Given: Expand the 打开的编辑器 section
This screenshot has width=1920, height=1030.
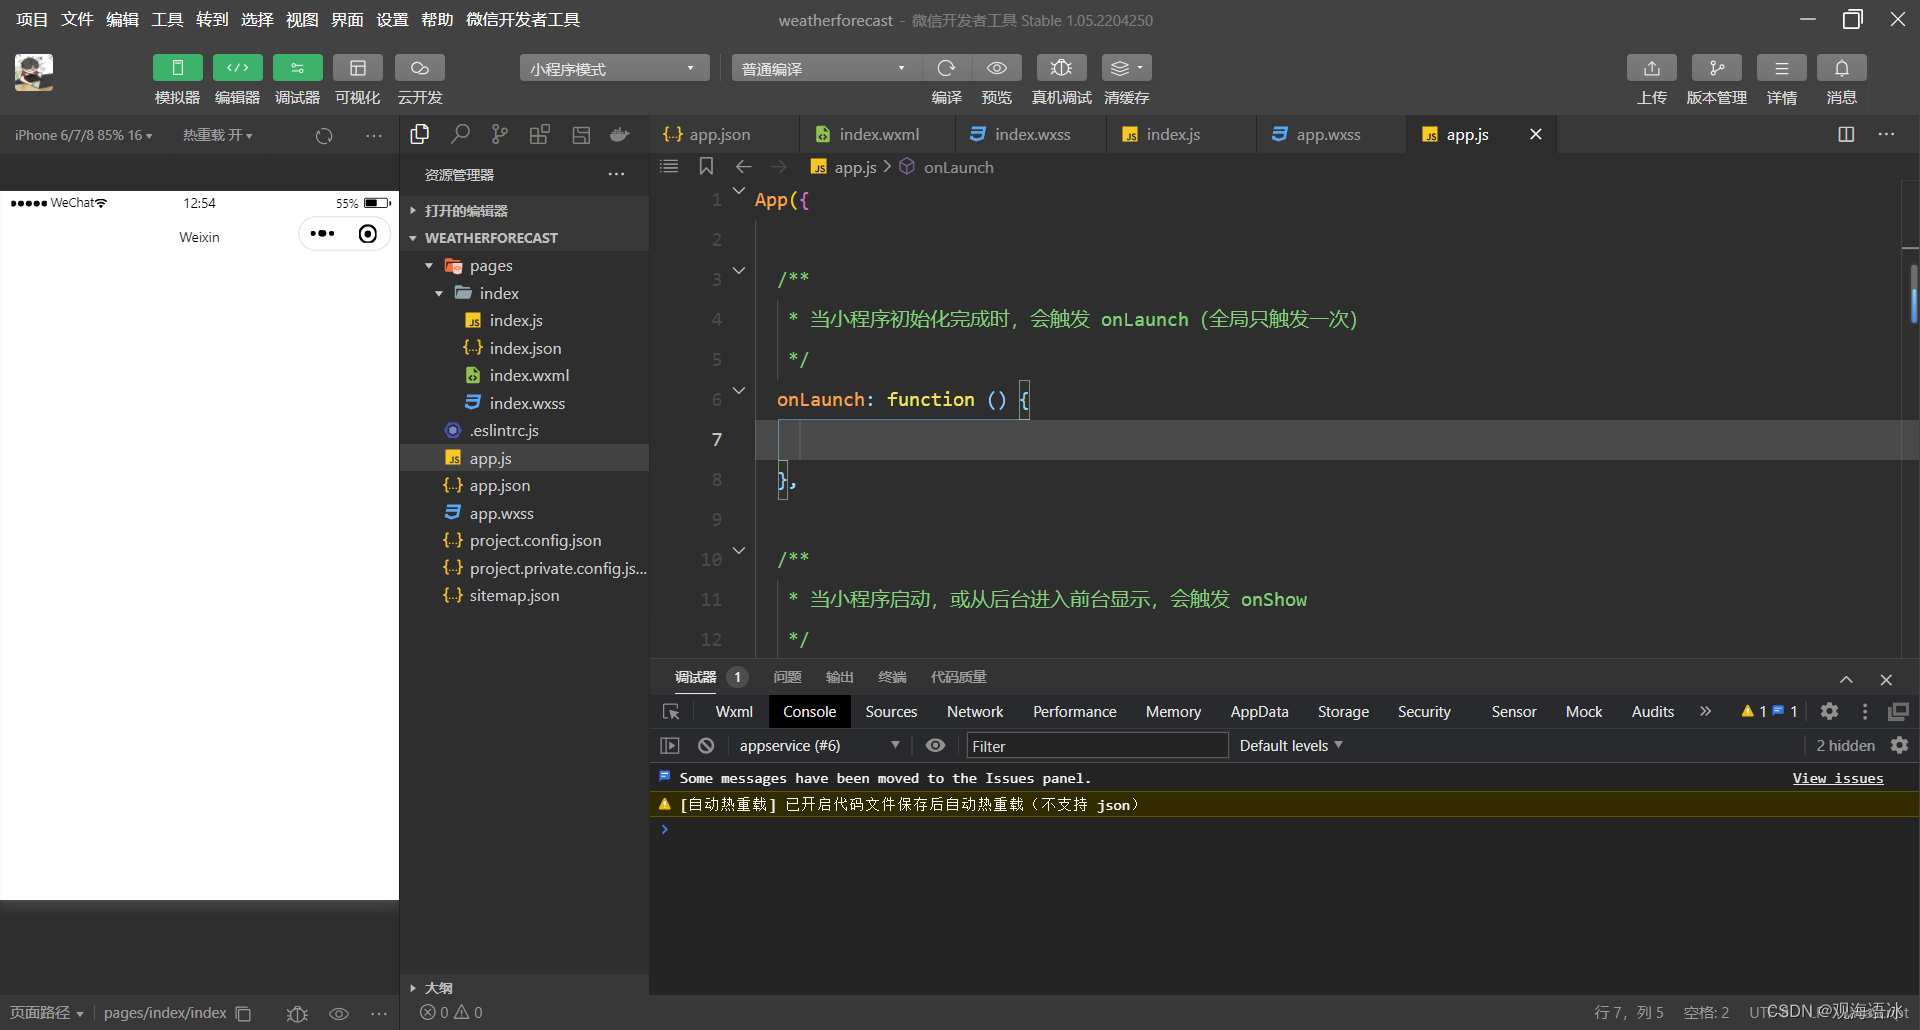Looking at the screenshot, I should coord(524,210).
